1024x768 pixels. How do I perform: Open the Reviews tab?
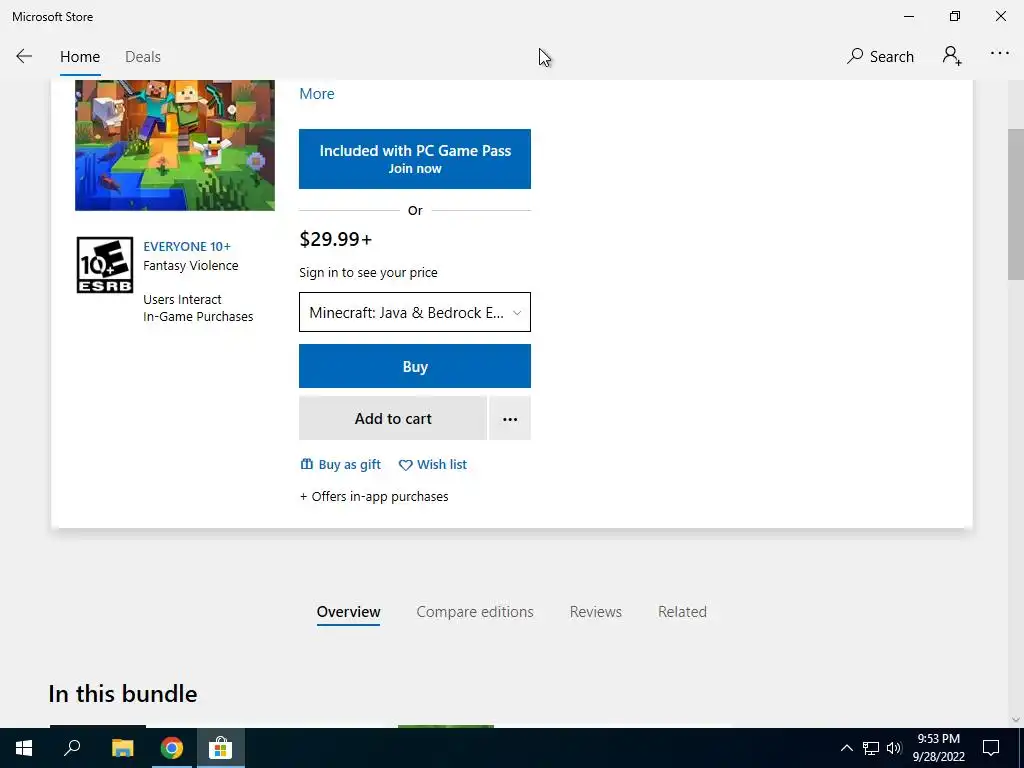596,612
